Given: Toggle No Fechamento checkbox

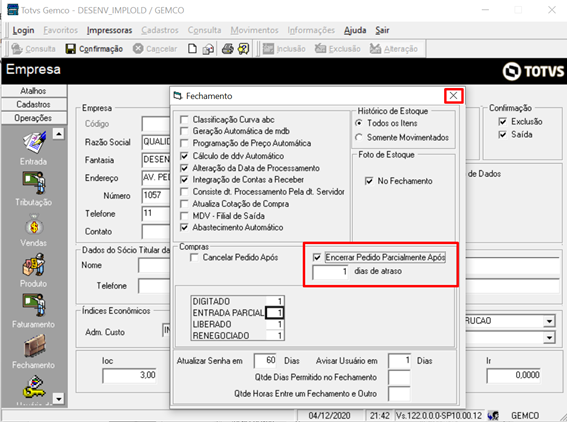Looking at the screenshot, I should pos(369,181).
